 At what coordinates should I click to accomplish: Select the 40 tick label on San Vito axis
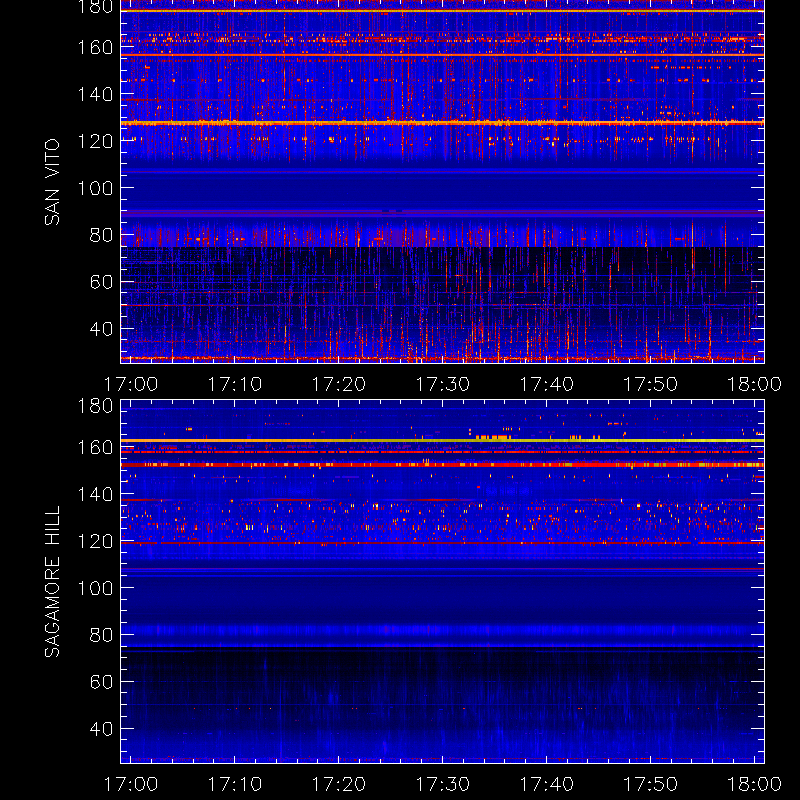(x=102, y=329)
